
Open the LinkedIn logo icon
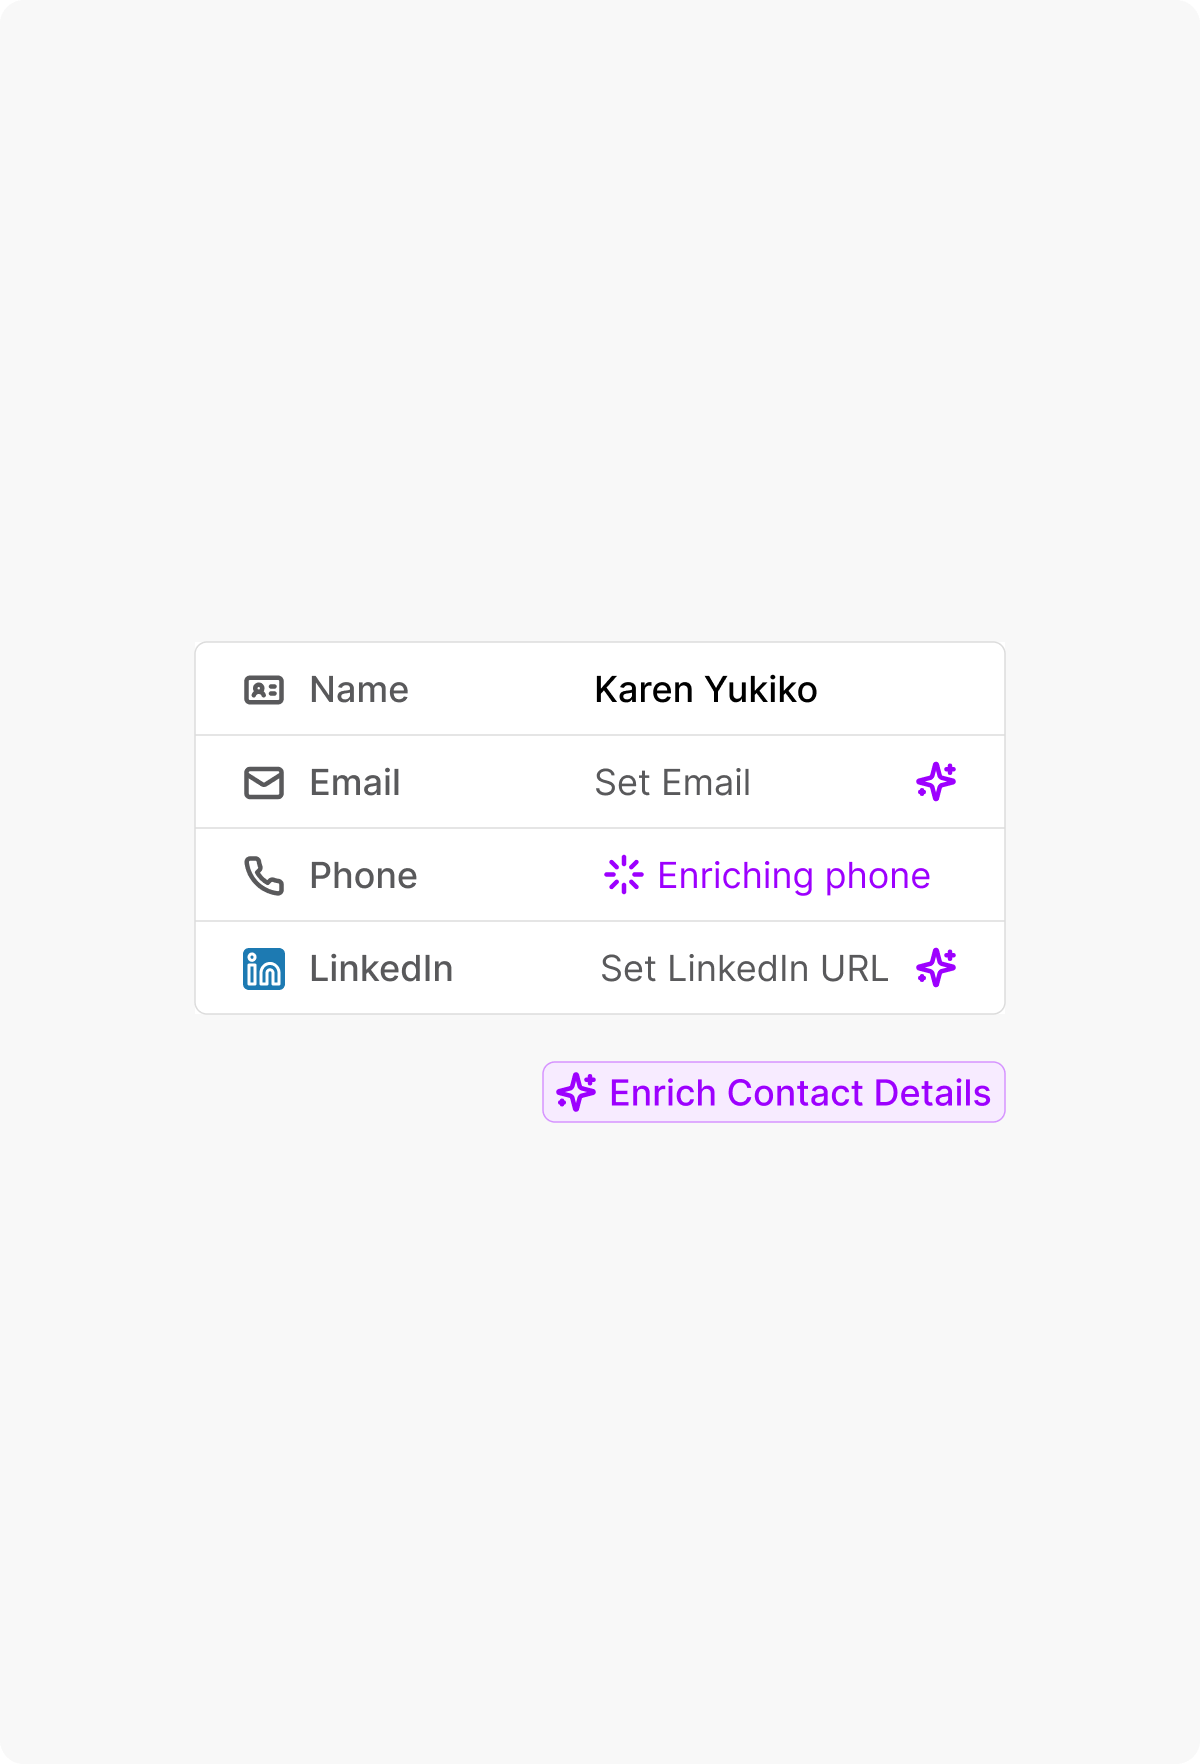264,968
